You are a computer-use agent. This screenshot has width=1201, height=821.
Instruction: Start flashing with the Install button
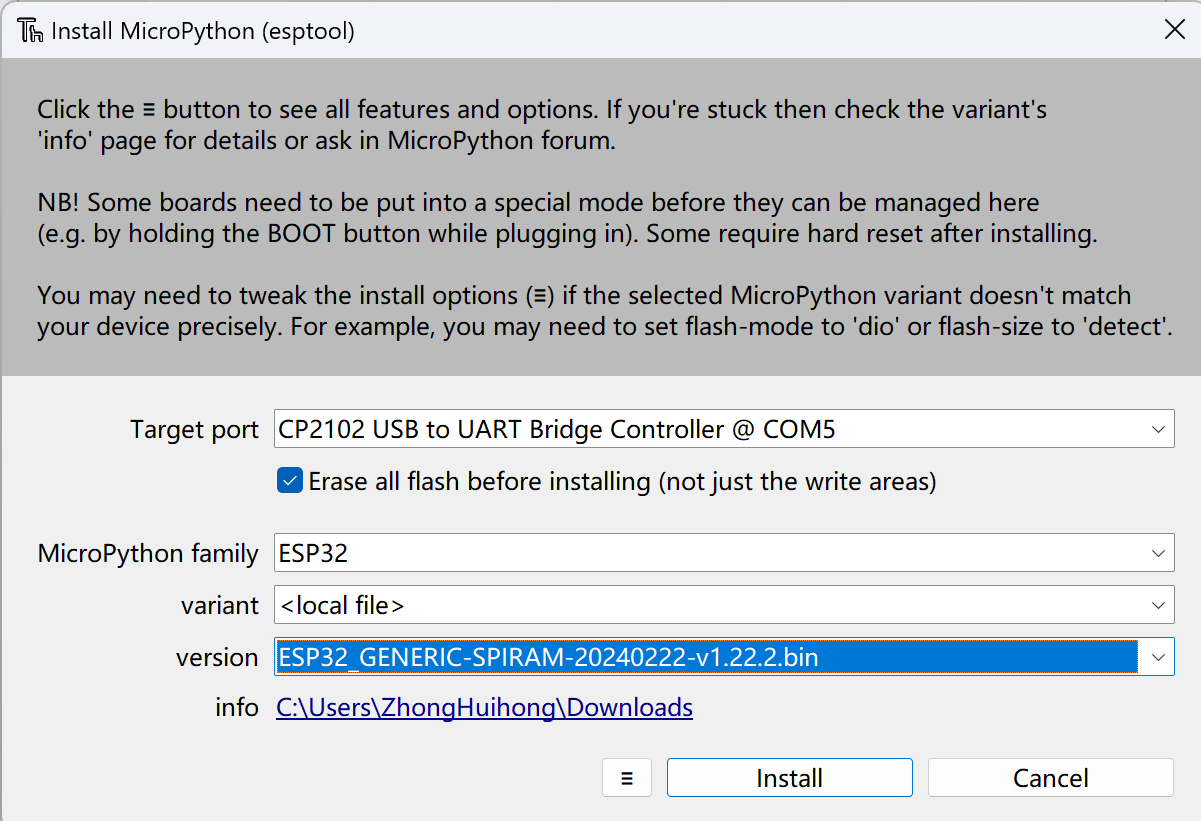(790, 778)
